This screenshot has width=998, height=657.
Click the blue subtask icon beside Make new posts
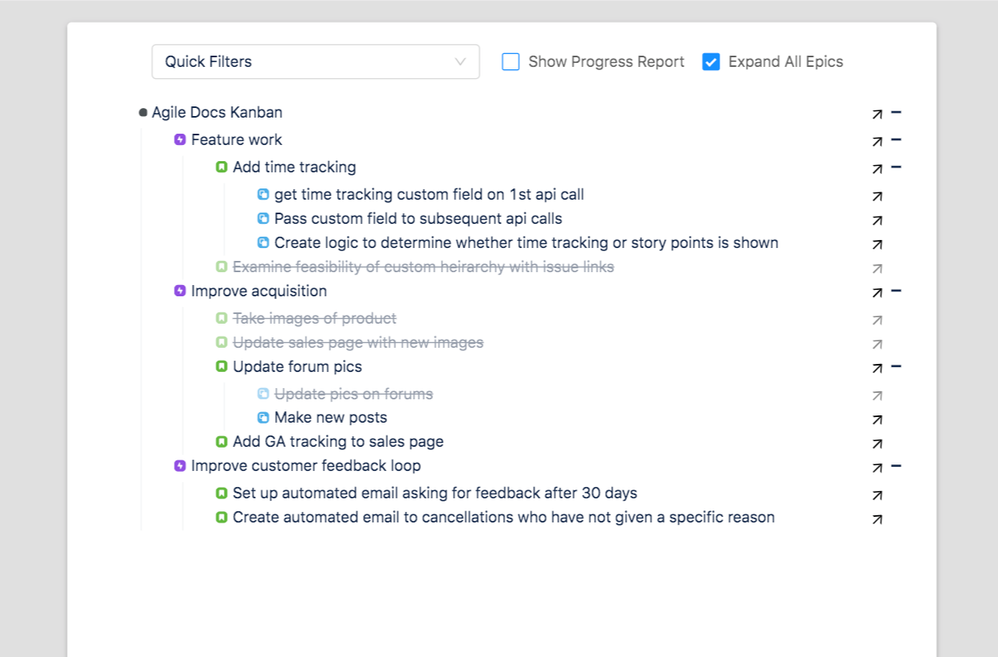tap(263, 417)
